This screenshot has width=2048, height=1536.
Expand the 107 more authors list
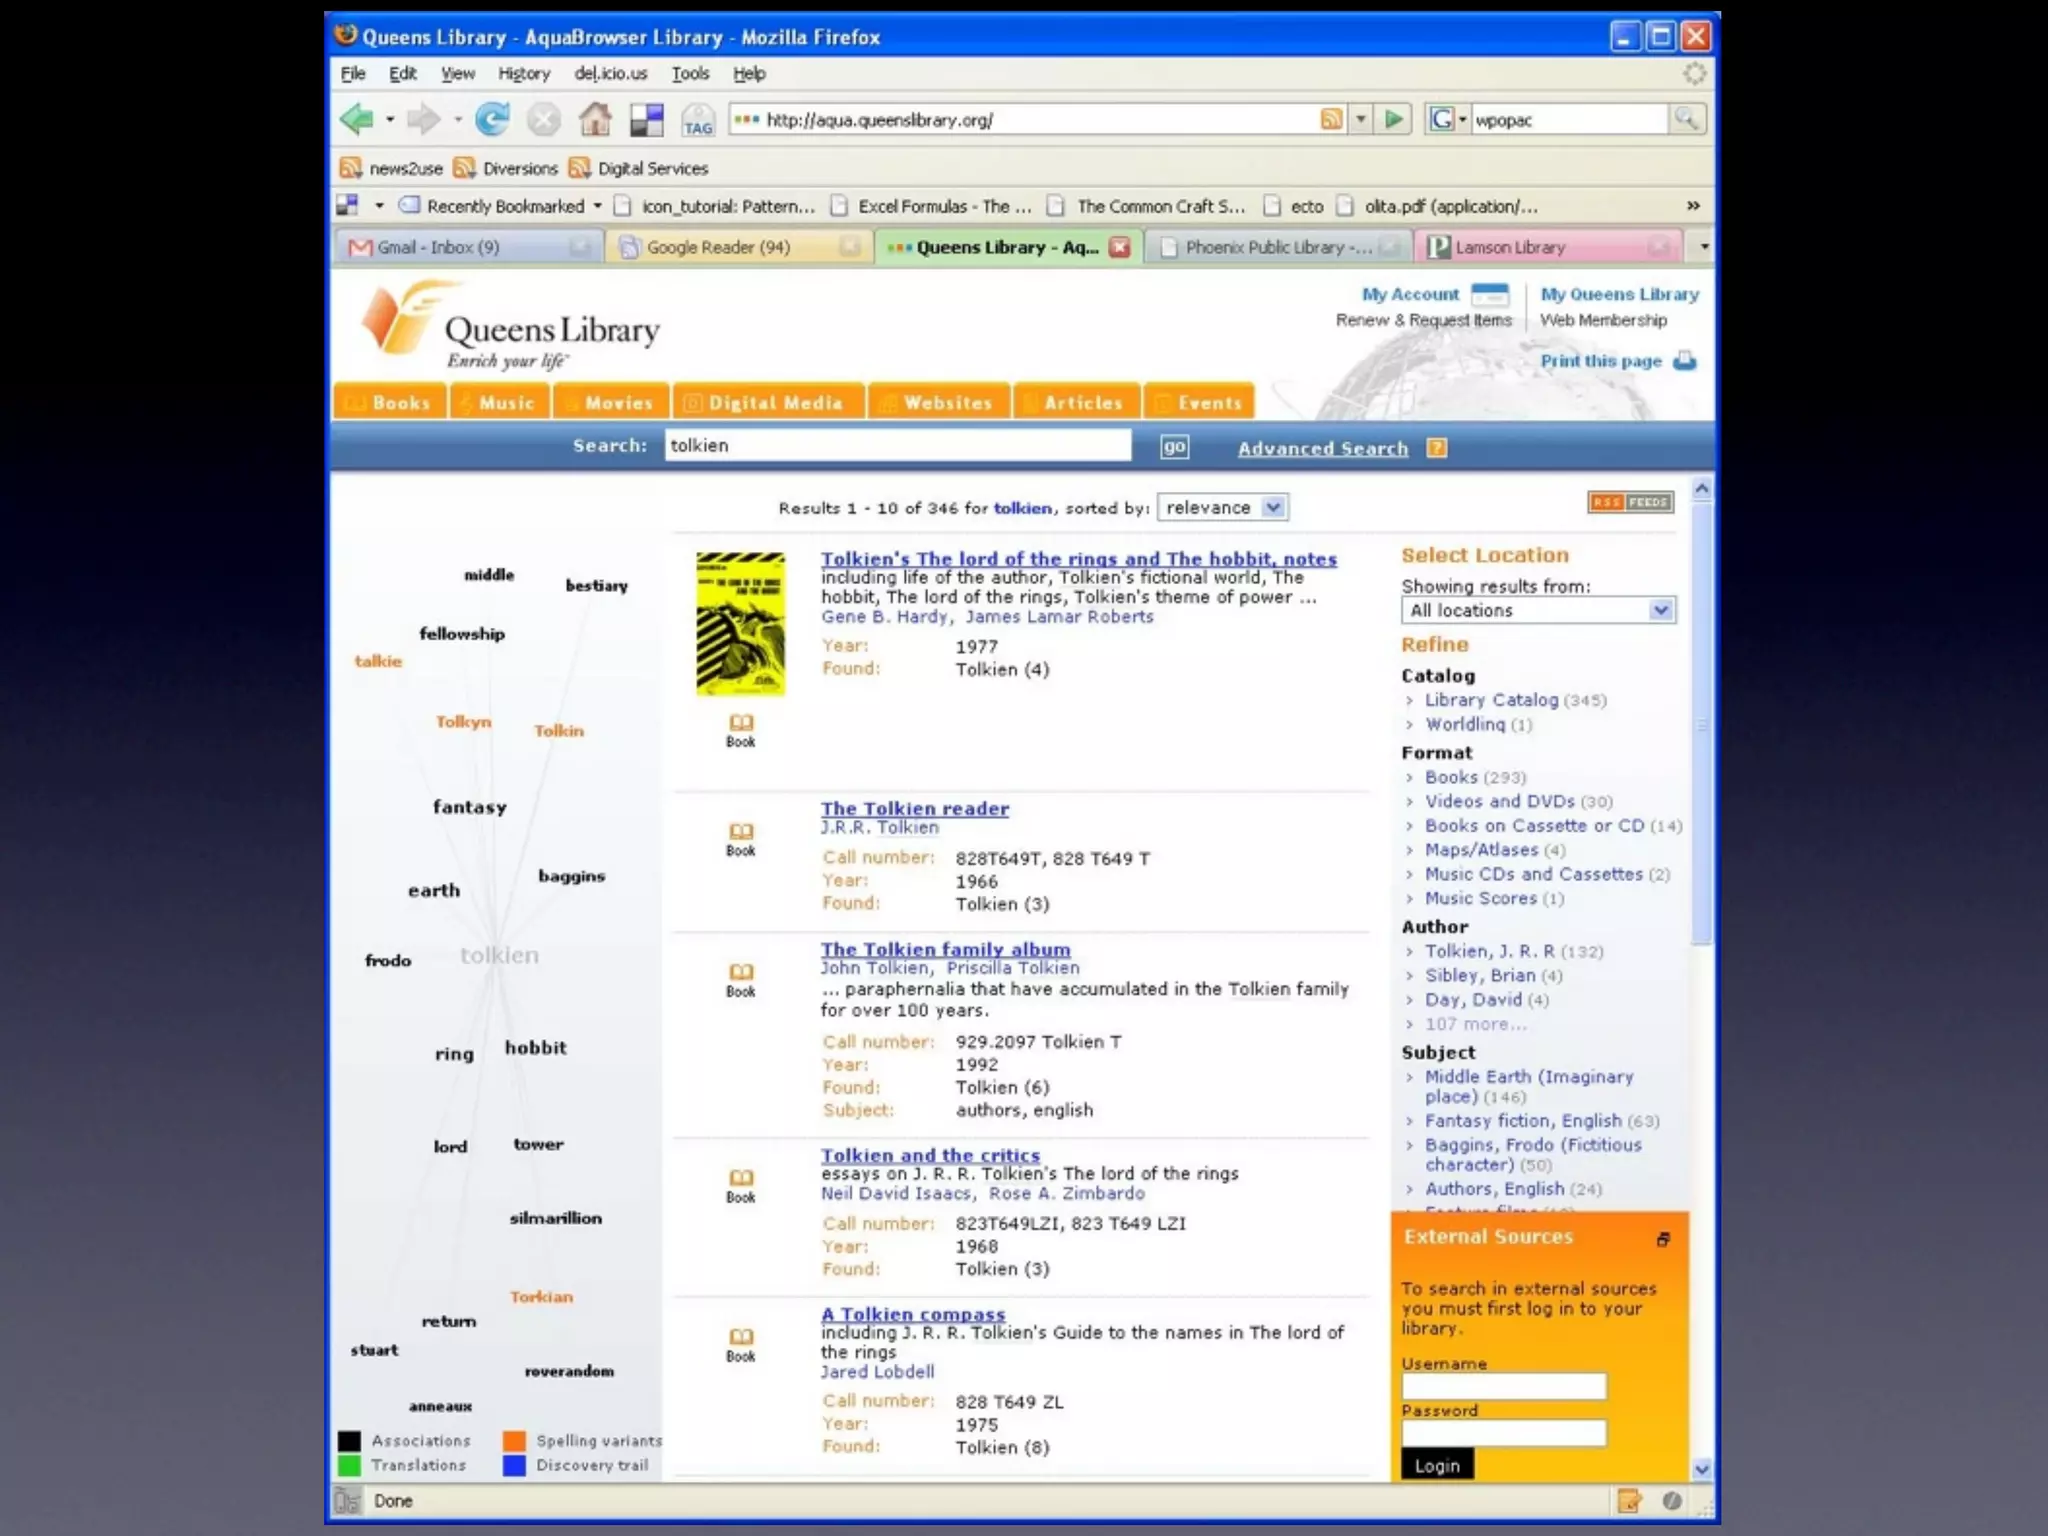(x=1475, y=1024)
